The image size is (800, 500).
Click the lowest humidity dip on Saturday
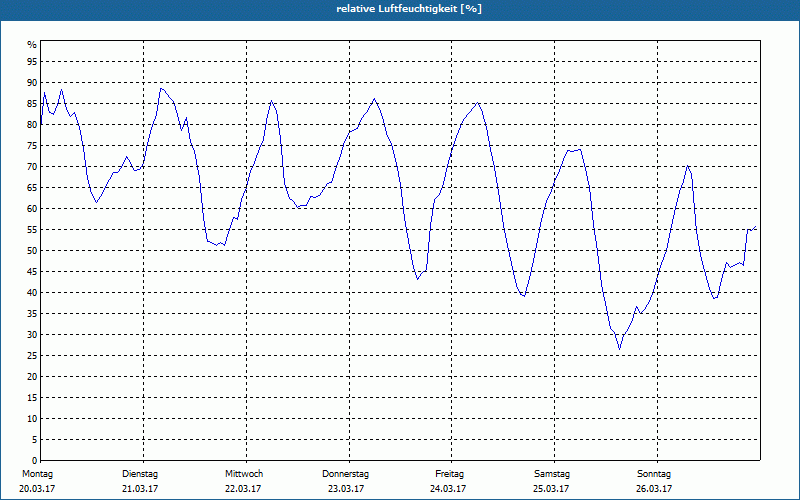pos(619,349)
